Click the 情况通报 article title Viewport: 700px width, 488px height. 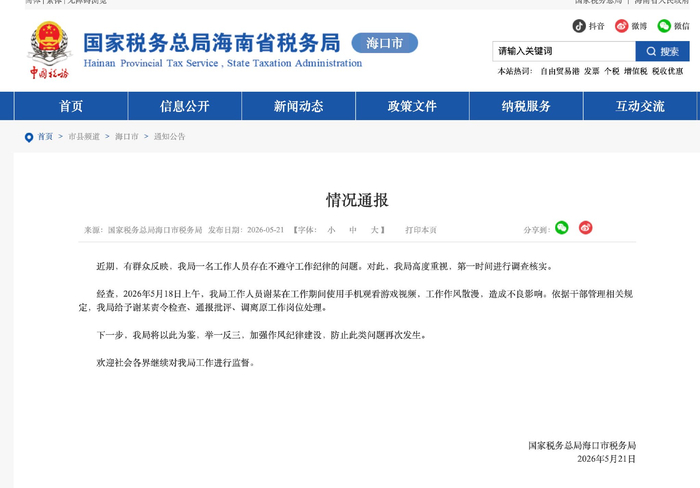357,200
